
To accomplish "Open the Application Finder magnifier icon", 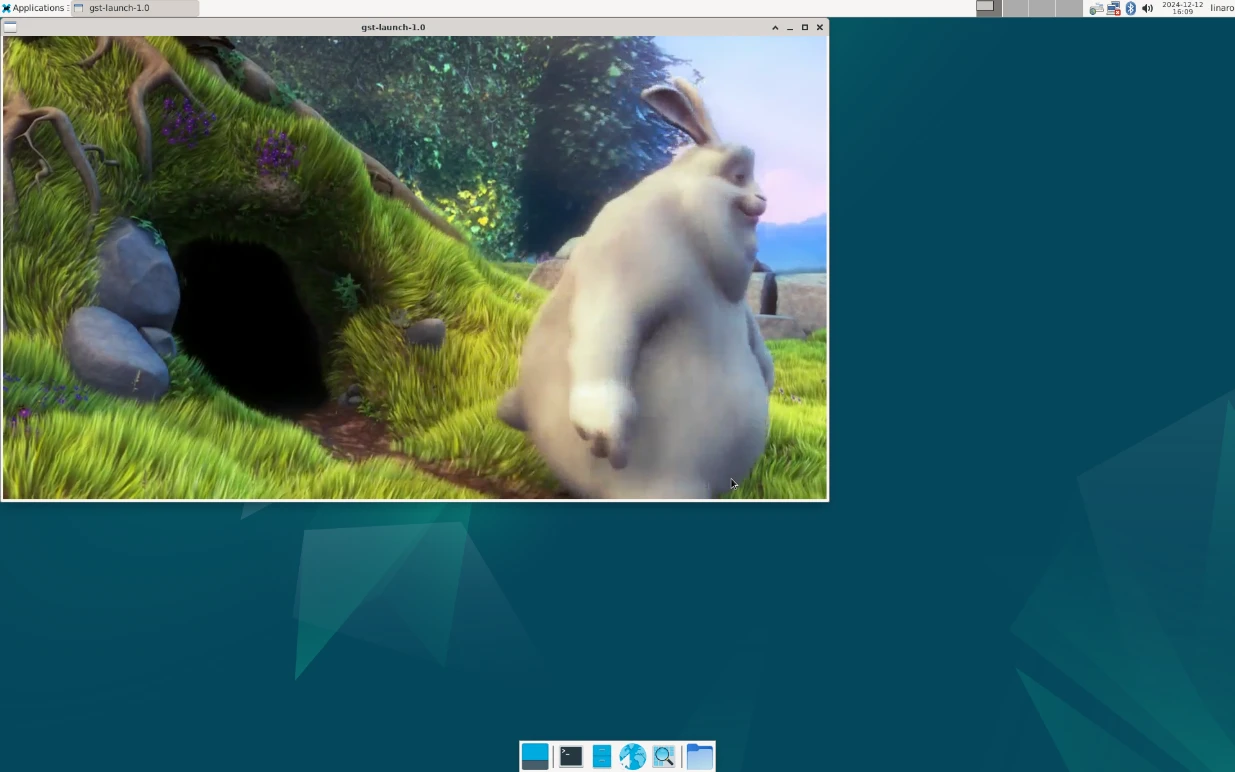I will [x=663, y=756].
